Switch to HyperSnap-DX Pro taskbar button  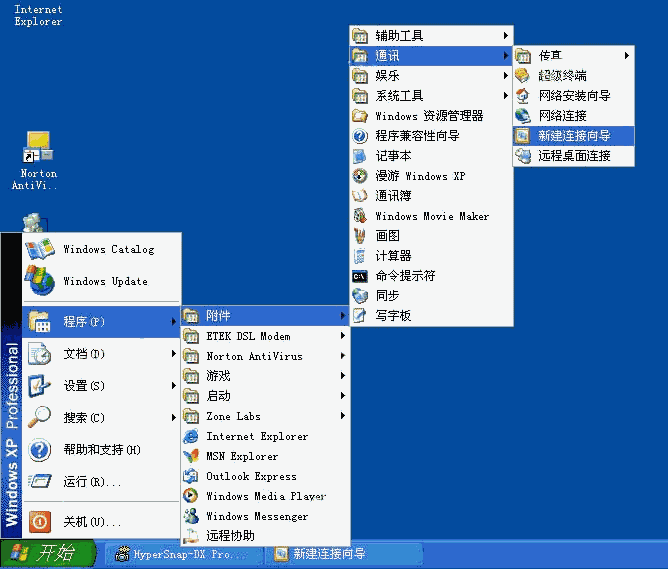(184, 554)
